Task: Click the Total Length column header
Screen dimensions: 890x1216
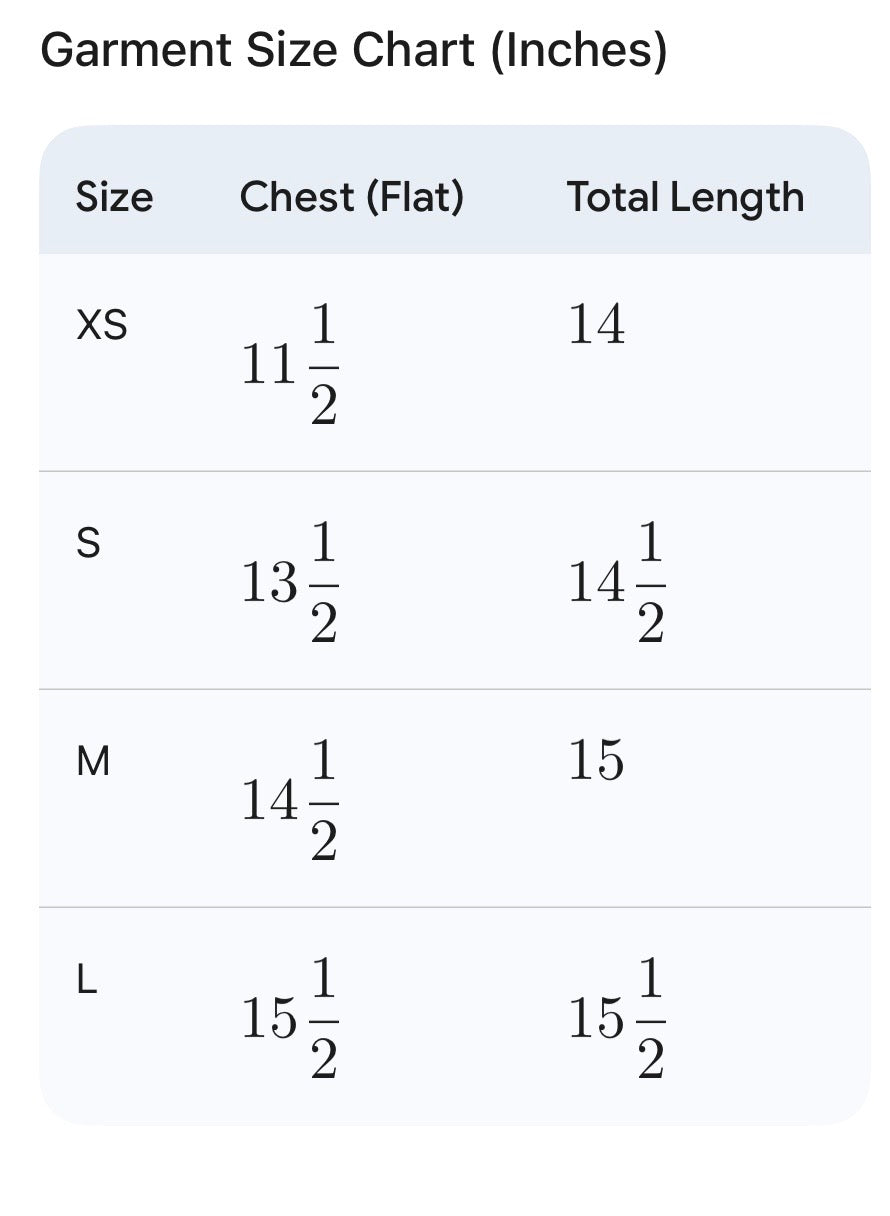Action: 686,198
